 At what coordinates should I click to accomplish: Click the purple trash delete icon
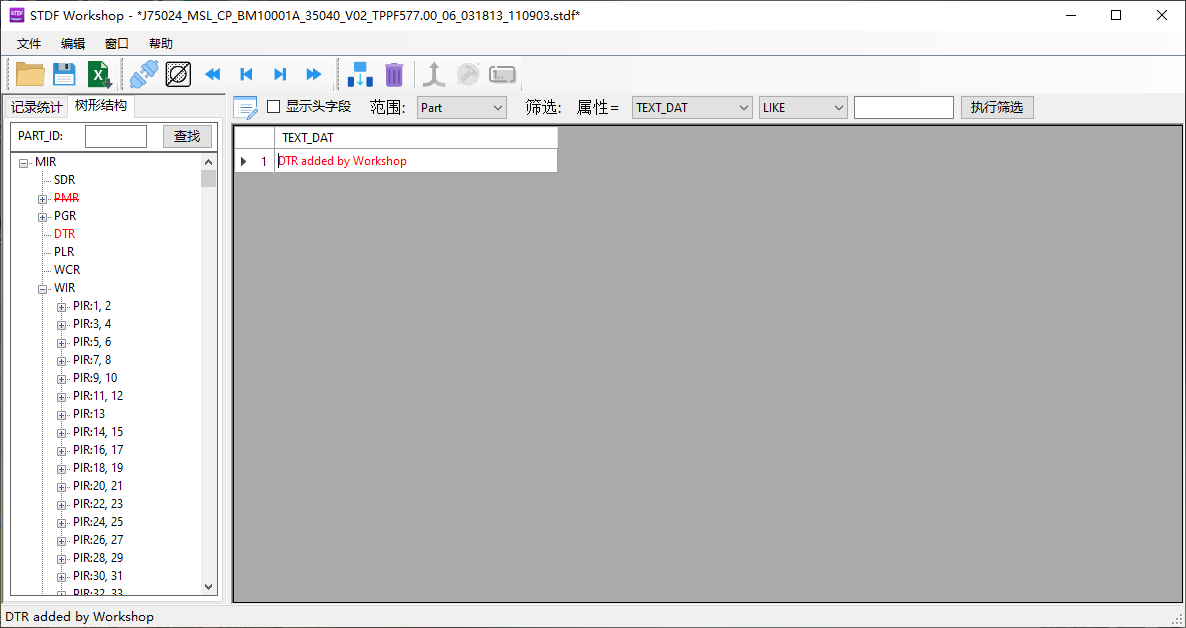tap(394, 74)
